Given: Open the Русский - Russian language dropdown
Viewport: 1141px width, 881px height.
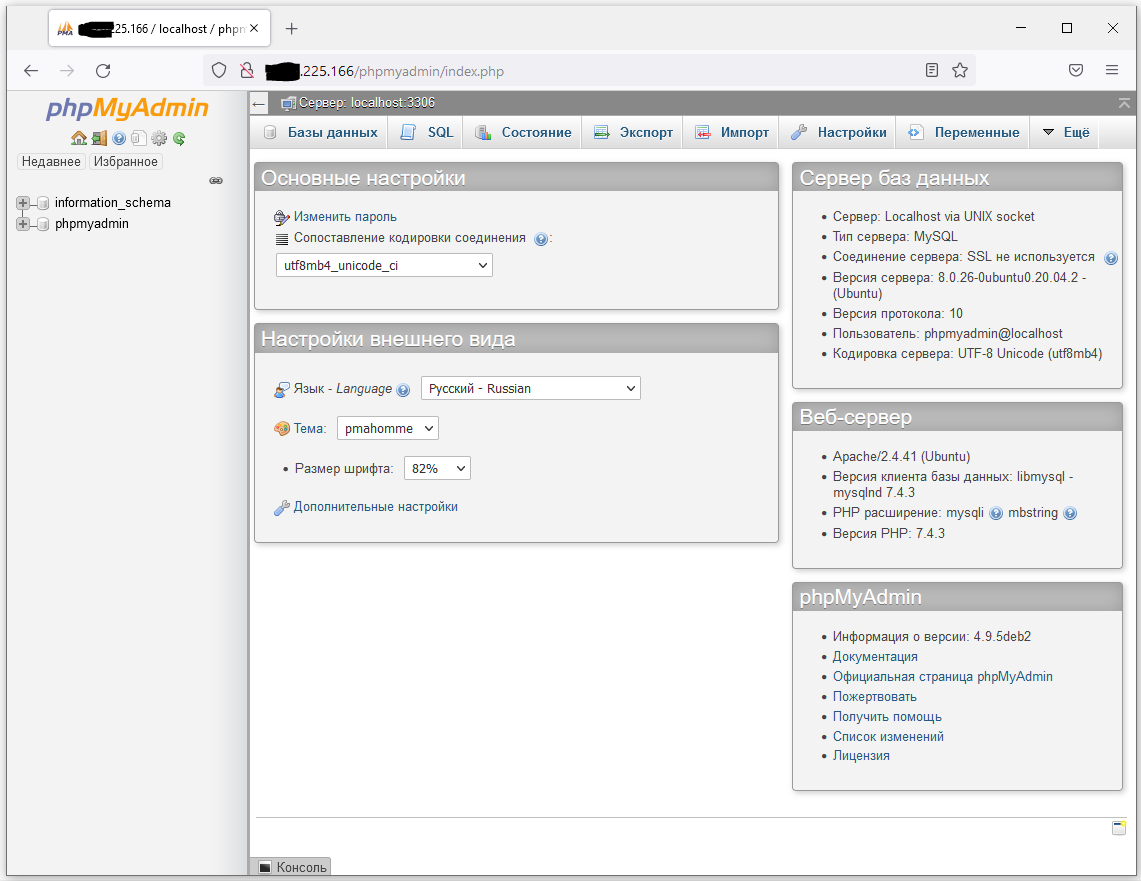Looking at the screenshot, I should (x=530, y=388).
